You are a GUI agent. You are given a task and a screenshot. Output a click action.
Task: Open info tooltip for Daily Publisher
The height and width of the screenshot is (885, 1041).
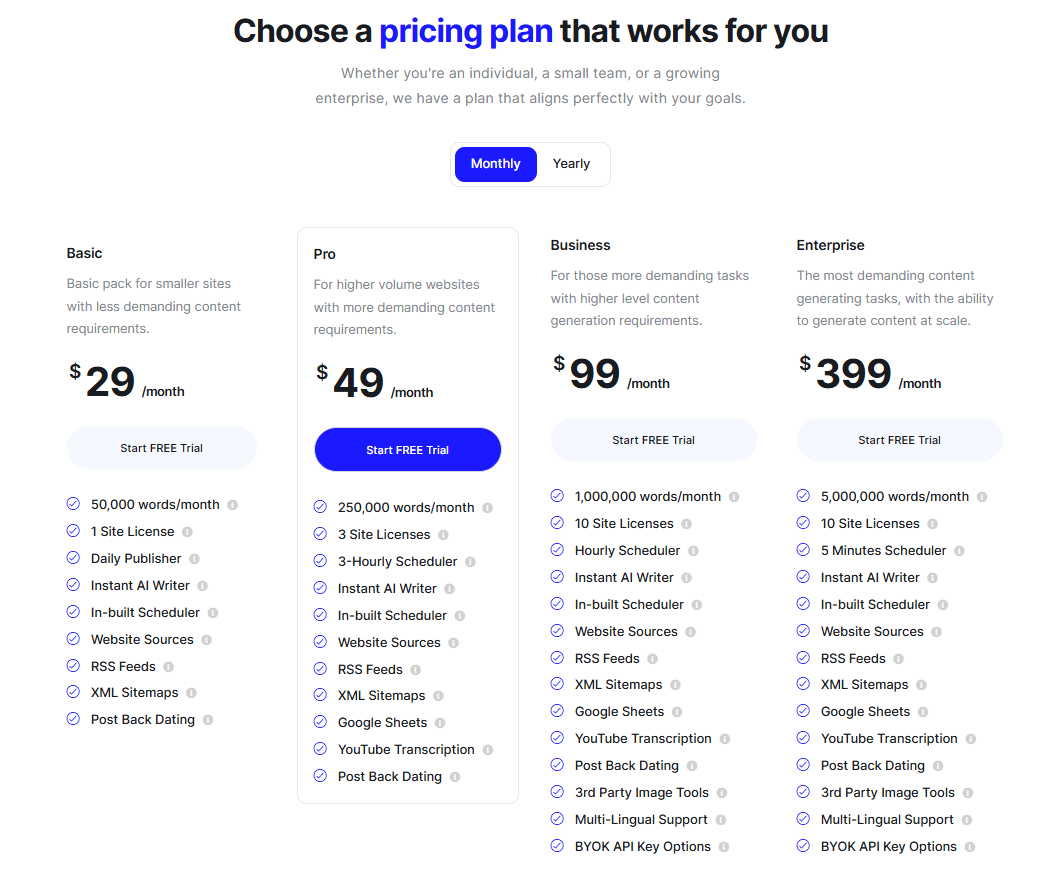(194, 559)
